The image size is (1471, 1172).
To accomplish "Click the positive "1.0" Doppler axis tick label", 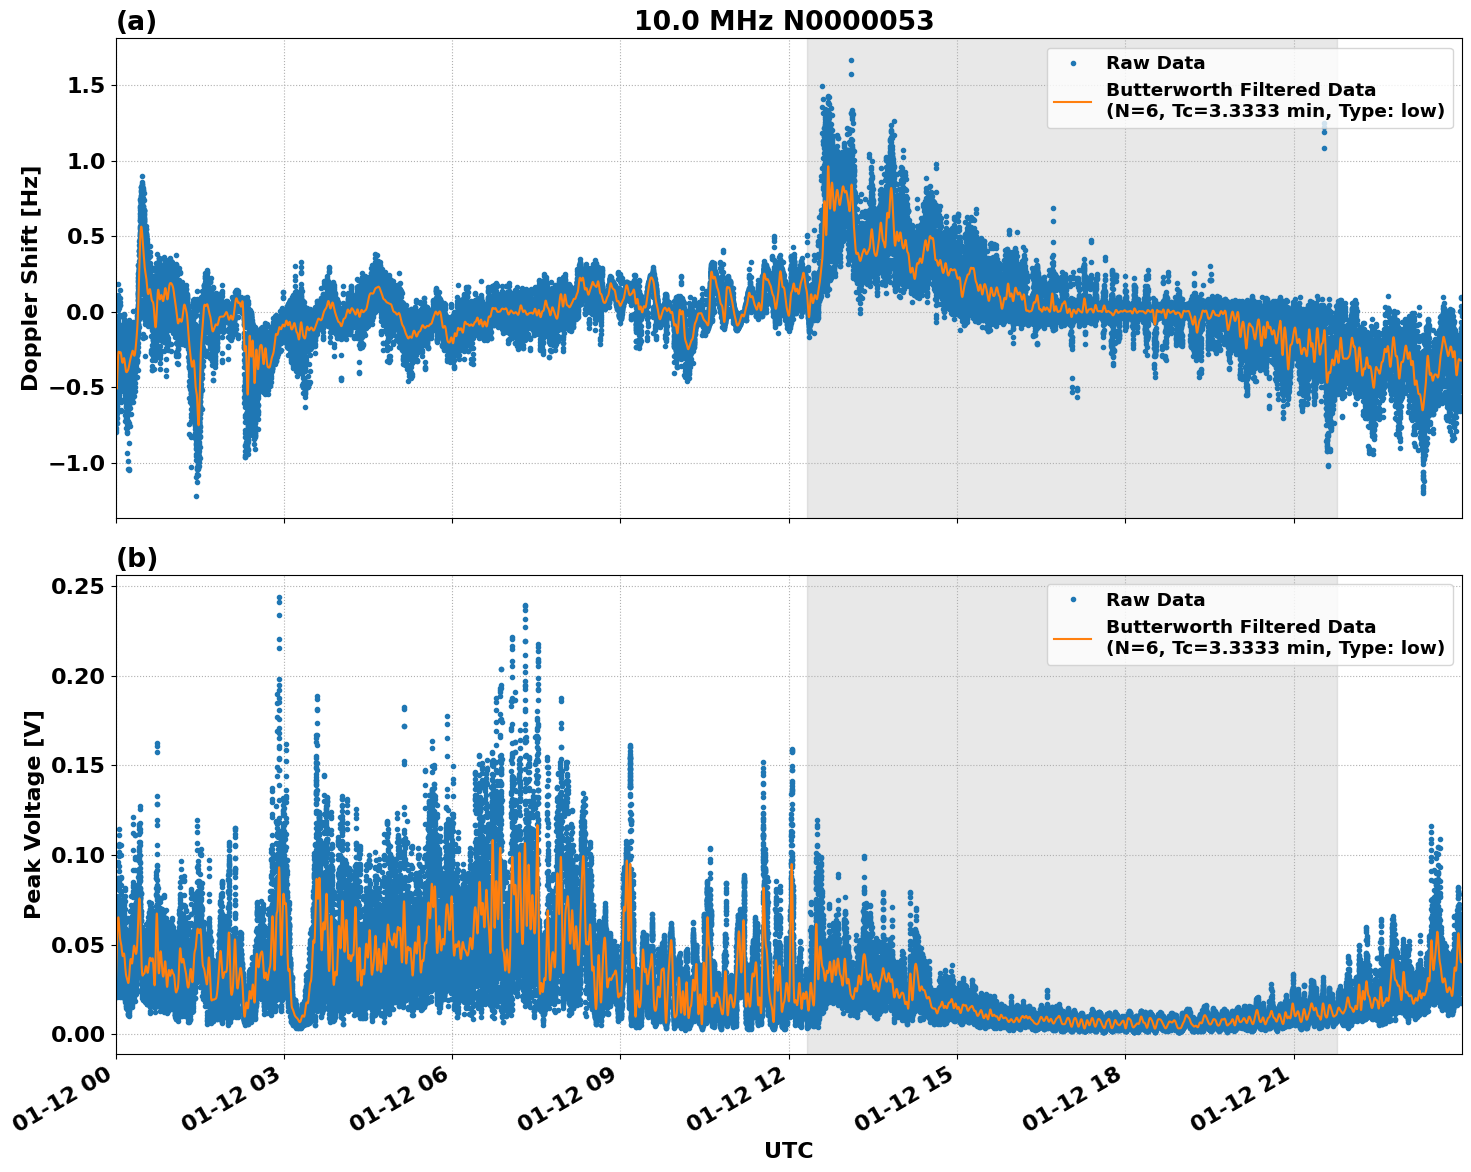I will [x=86, y=161].
